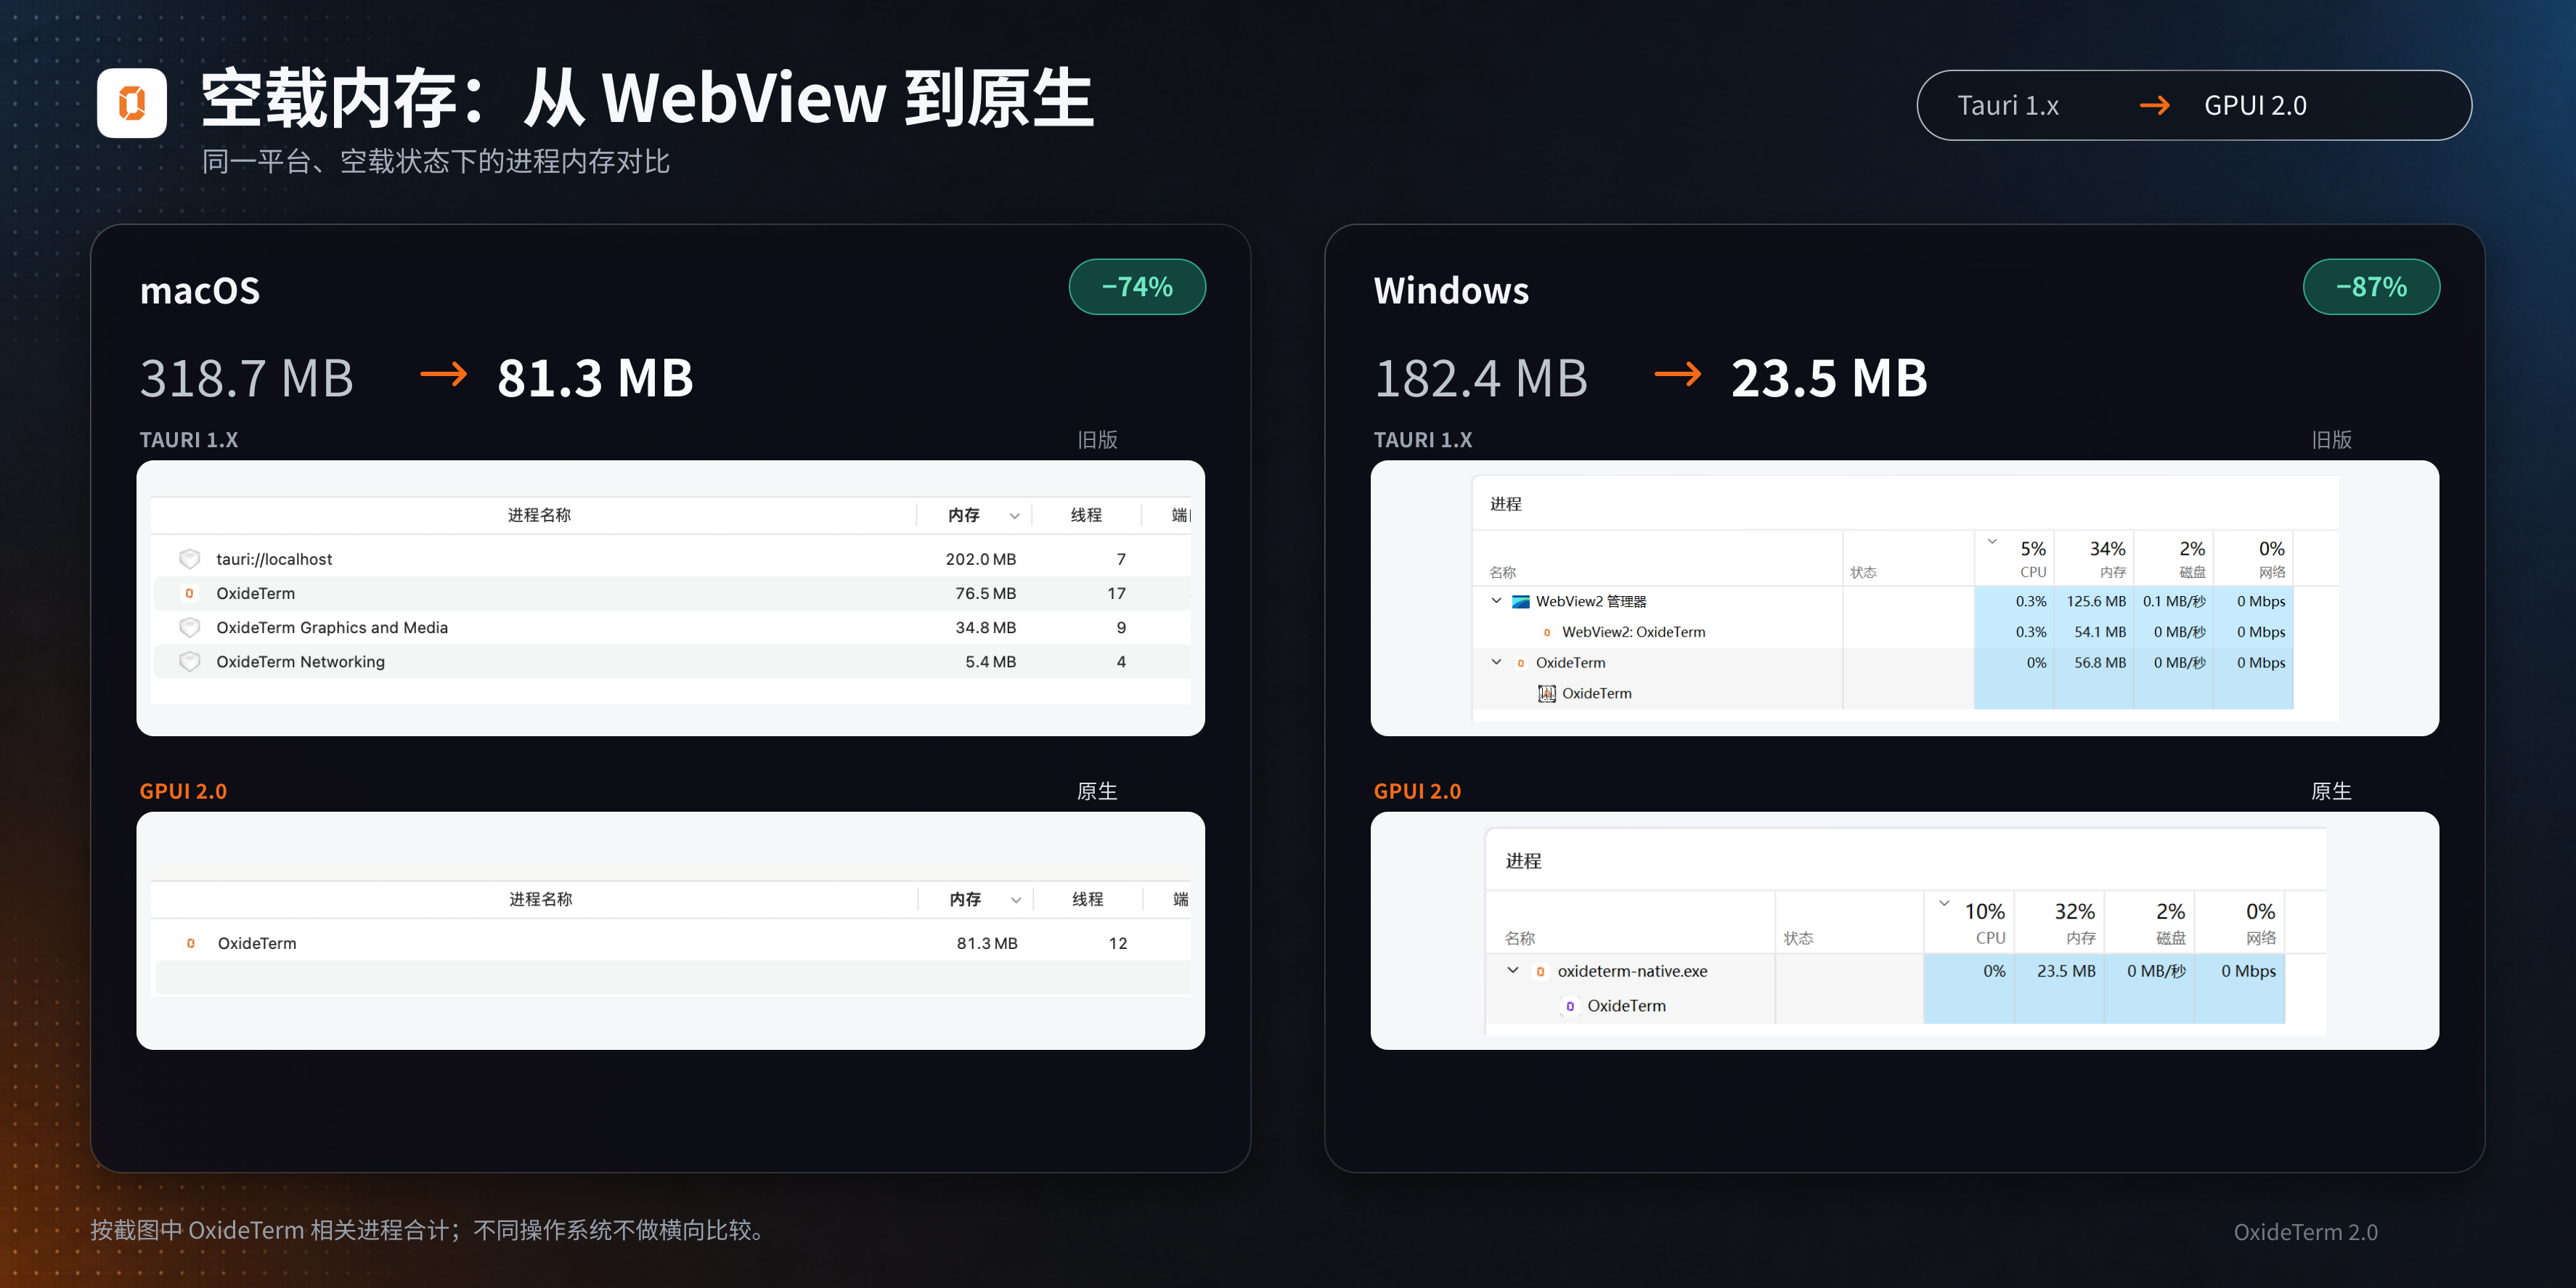Click the OxideTerm window sub-item icon under Tauri
This screenshot has width=2576, height=1288.
coord(1547,693)
